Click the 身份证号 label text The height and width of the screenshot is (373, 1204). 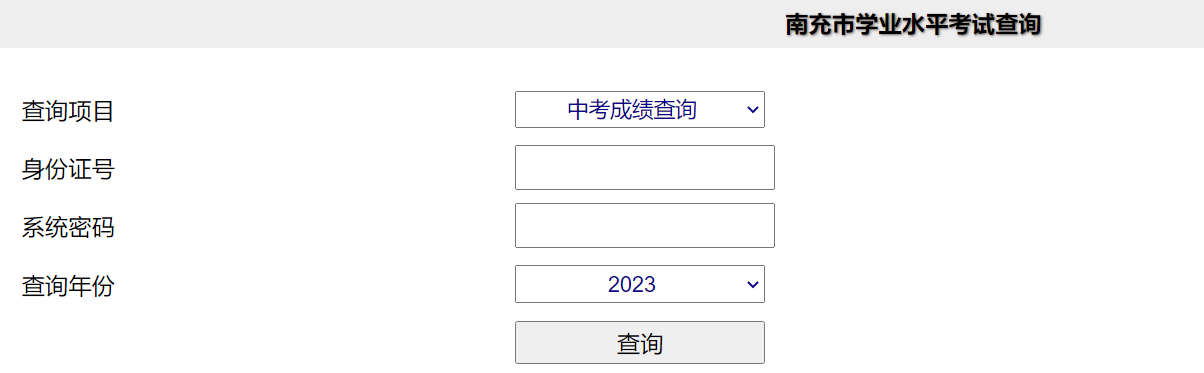68,169
